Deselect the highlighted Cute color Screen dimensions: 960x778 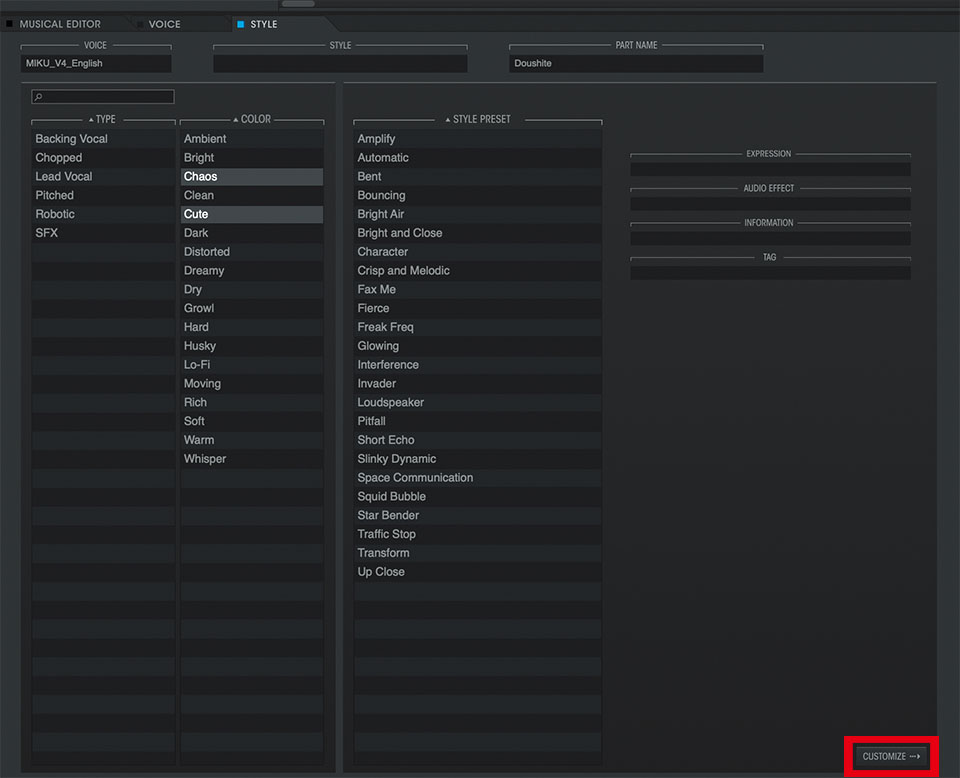[x=252, y=214]
